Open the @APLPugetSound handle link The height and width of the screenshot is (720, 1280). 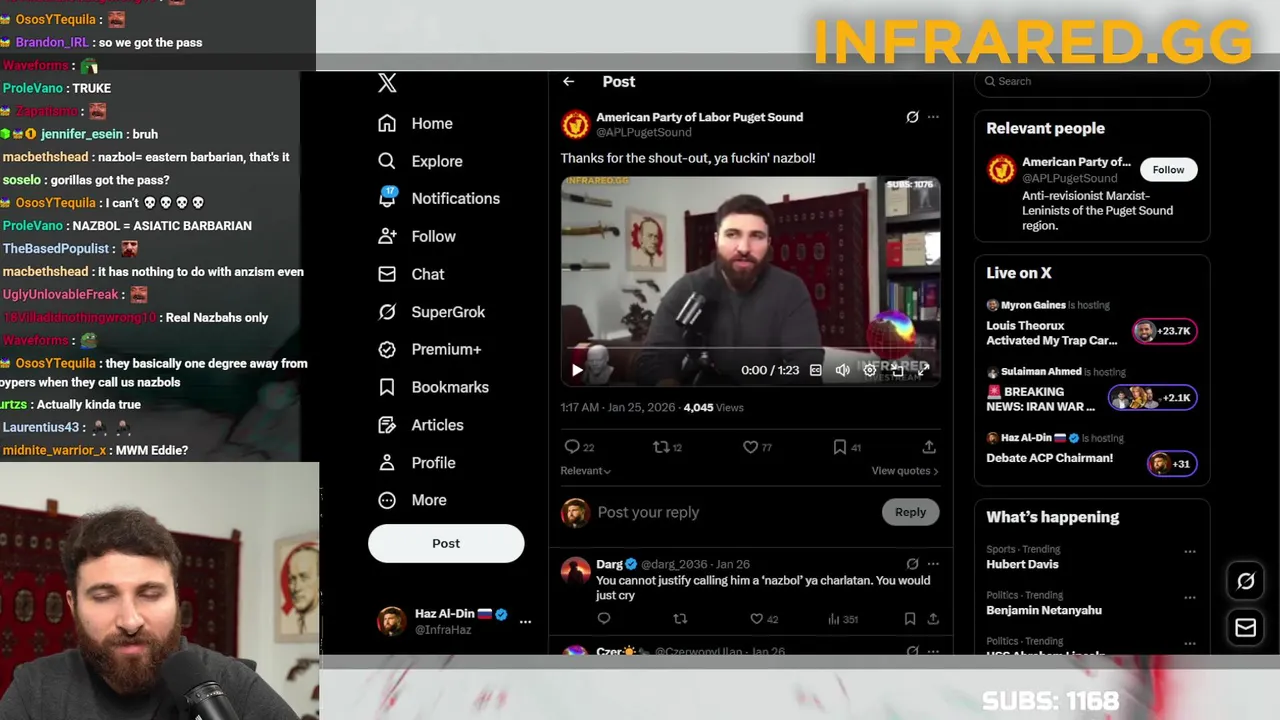pos(644,132)
